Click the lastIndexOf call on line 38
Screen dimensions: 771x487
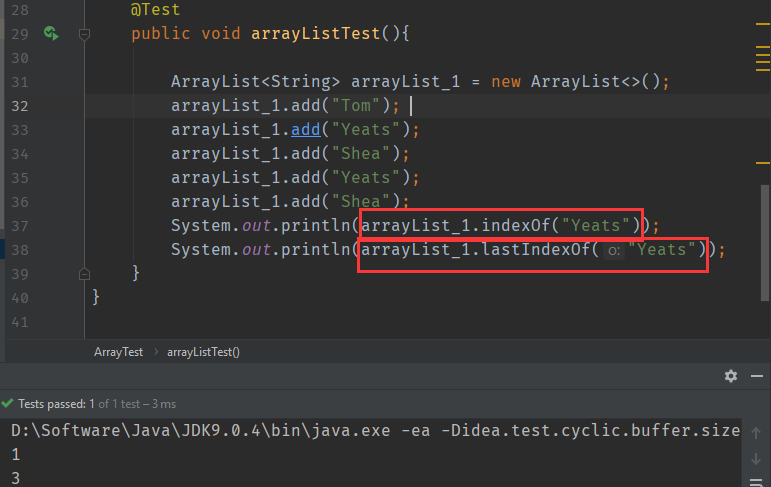(x=535, y=250)
